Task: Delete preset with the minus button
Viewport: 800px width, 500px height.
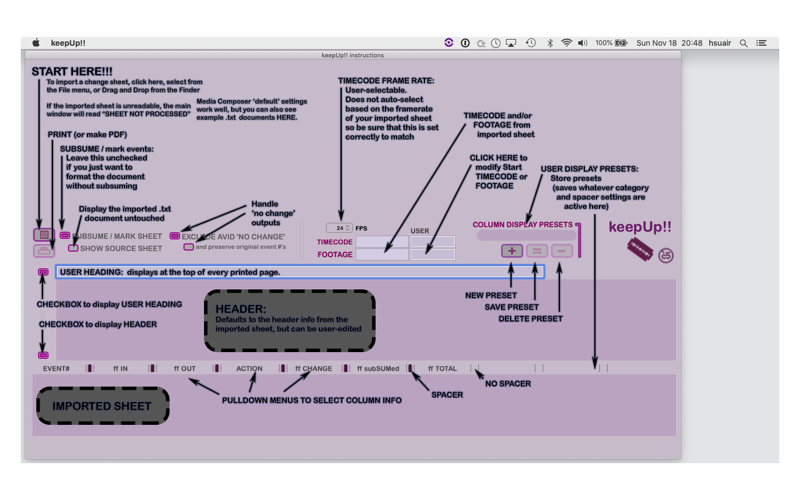Action: 561,251
